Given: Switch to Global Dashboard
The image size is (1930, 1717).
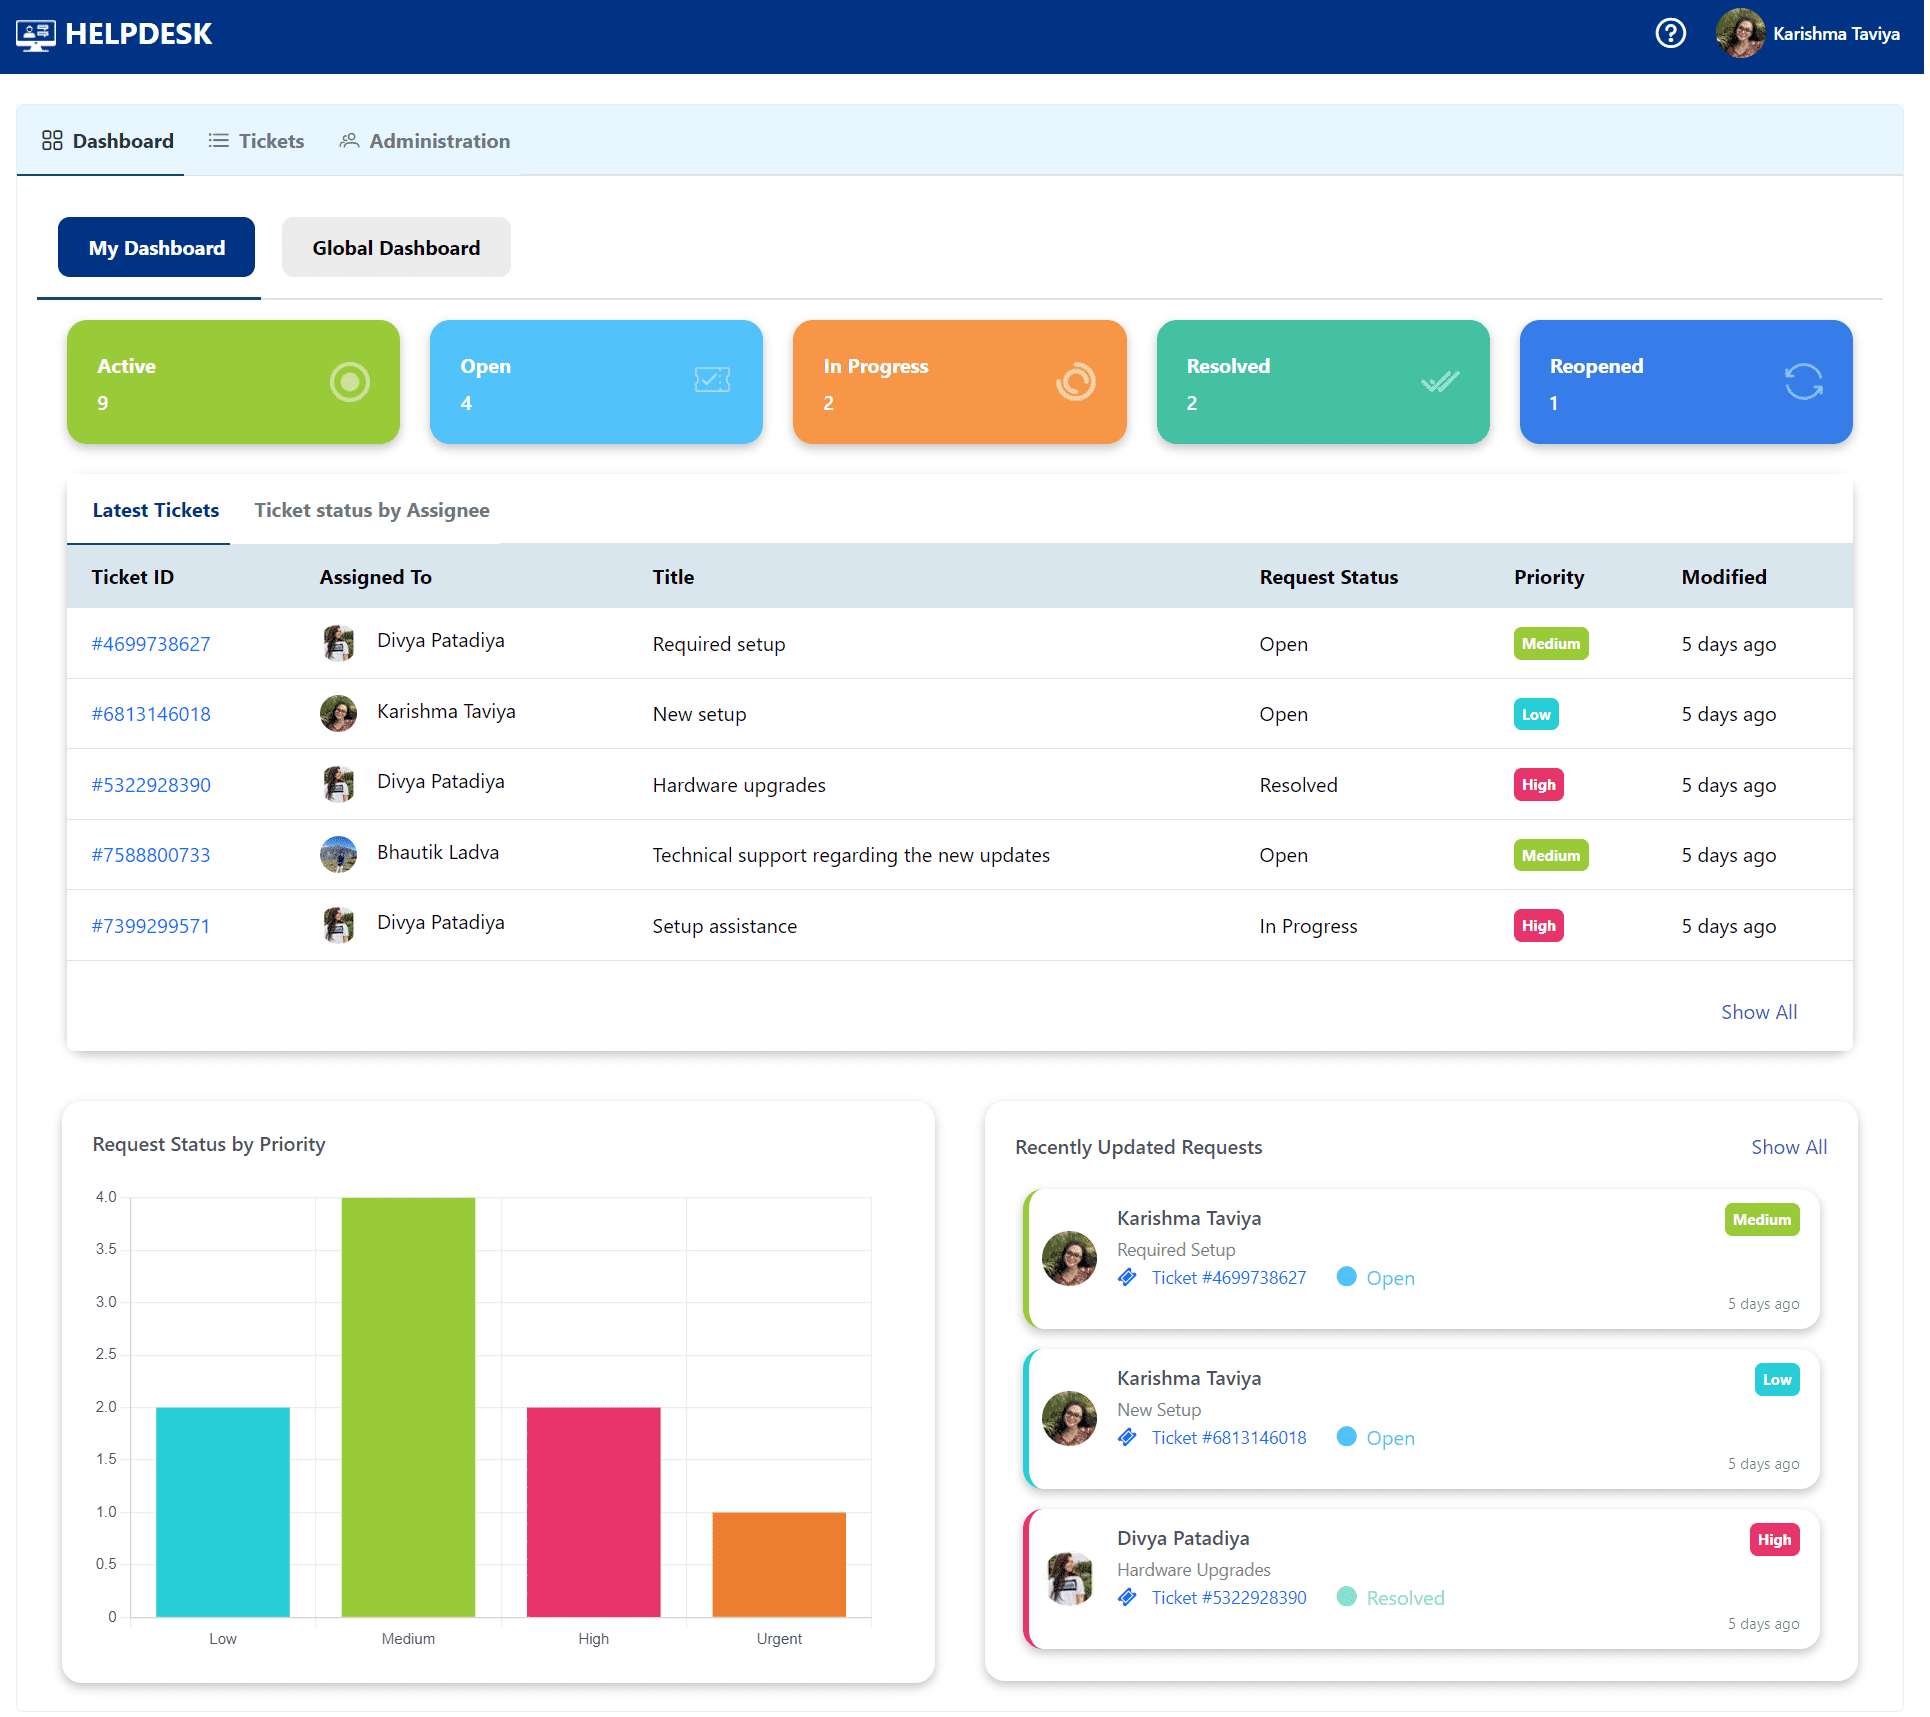Looking at the screenshot, I should (396, 248).
